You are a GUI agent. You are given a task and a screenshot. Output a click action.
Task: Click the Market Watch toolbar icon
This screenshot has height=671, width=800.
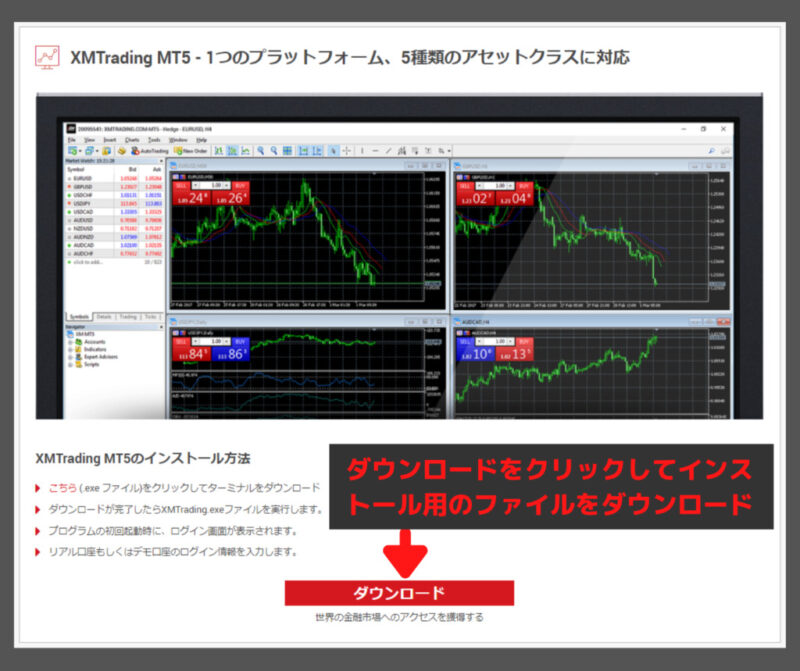click(107, 151)
